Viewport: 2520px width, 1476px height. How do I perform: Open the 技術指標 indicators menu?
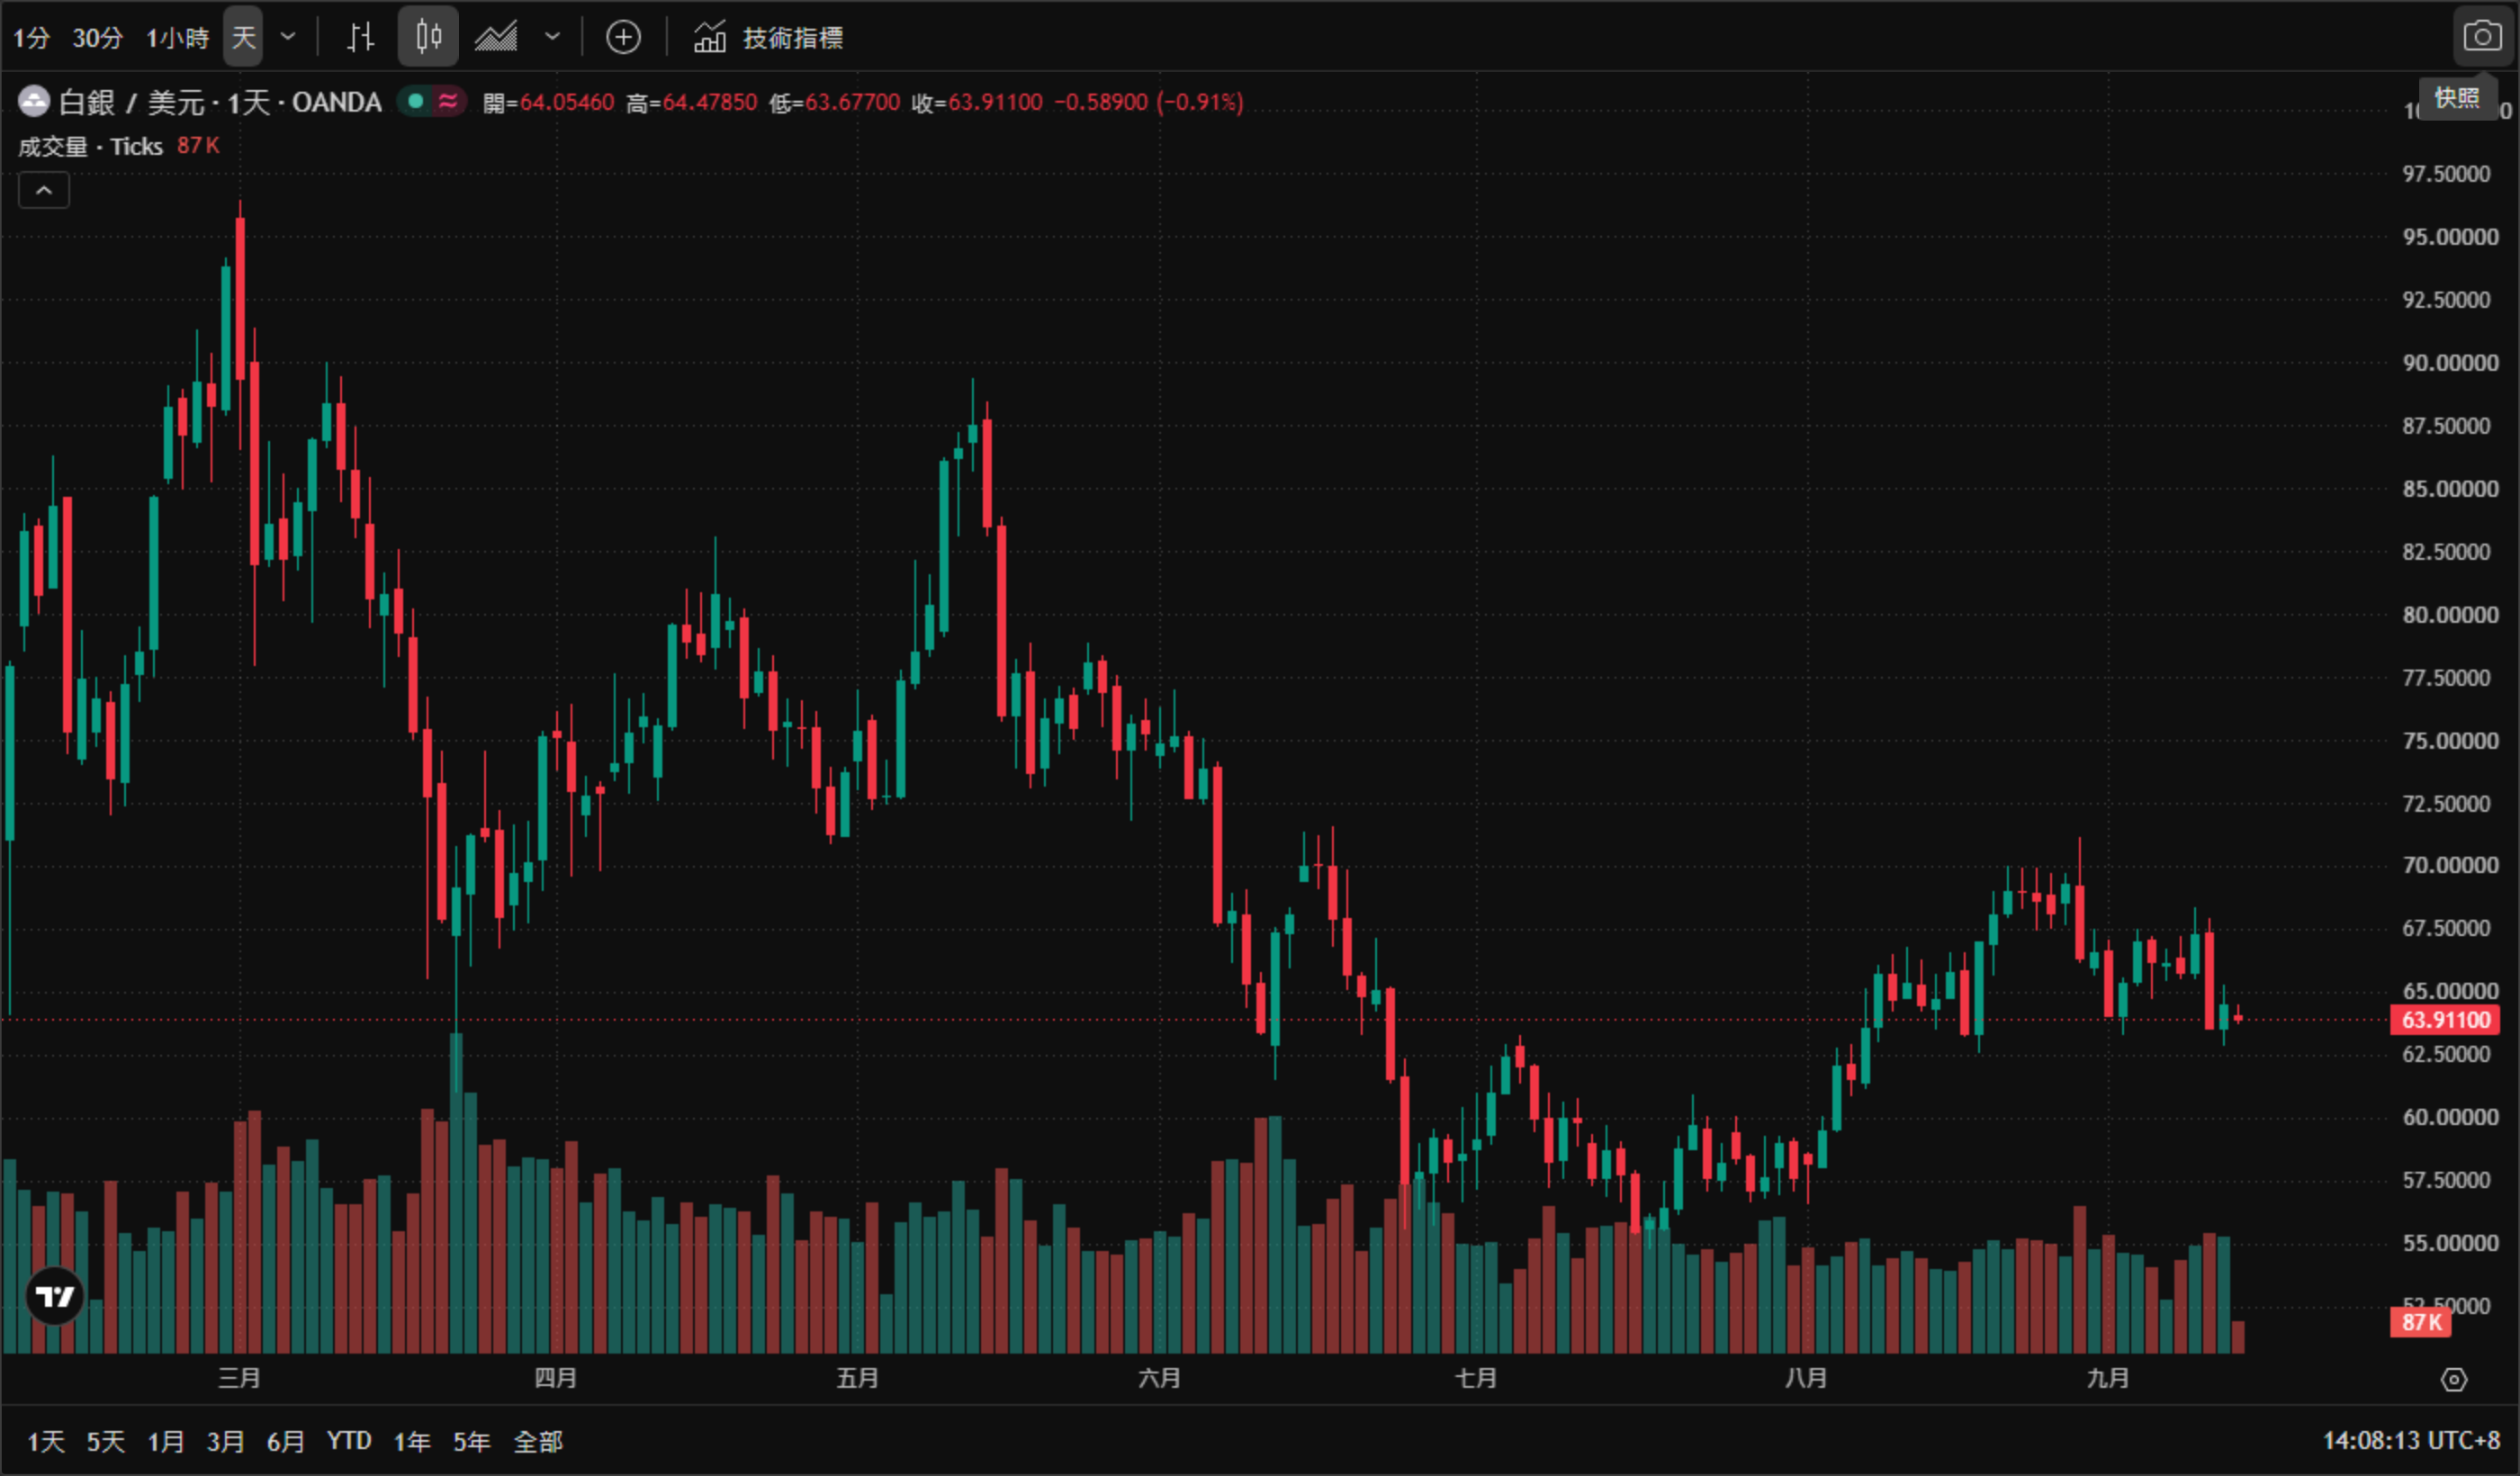pyautogui.click(x=768, y=38)
